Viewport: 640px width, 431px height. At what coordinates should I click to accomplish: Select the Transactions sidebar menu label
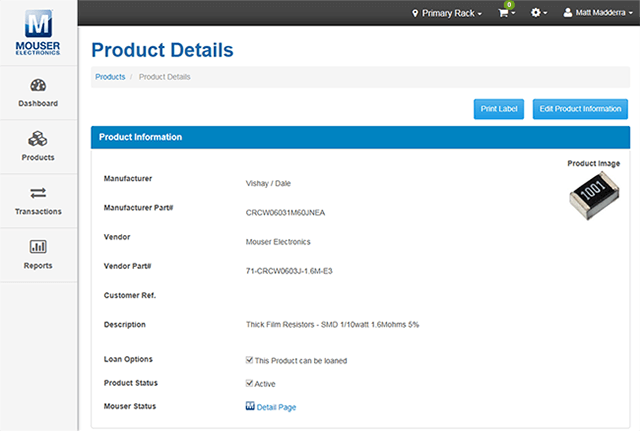tap(38, 211)
